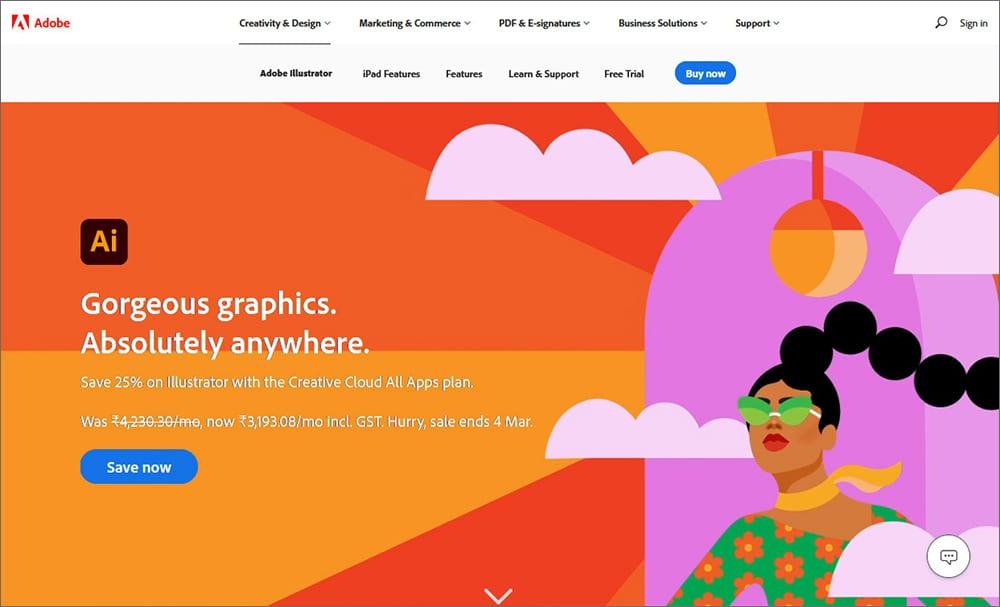Open the PDF & E-signatures dropdown
Screen dimensions: 1000x607
pos(544,23)
